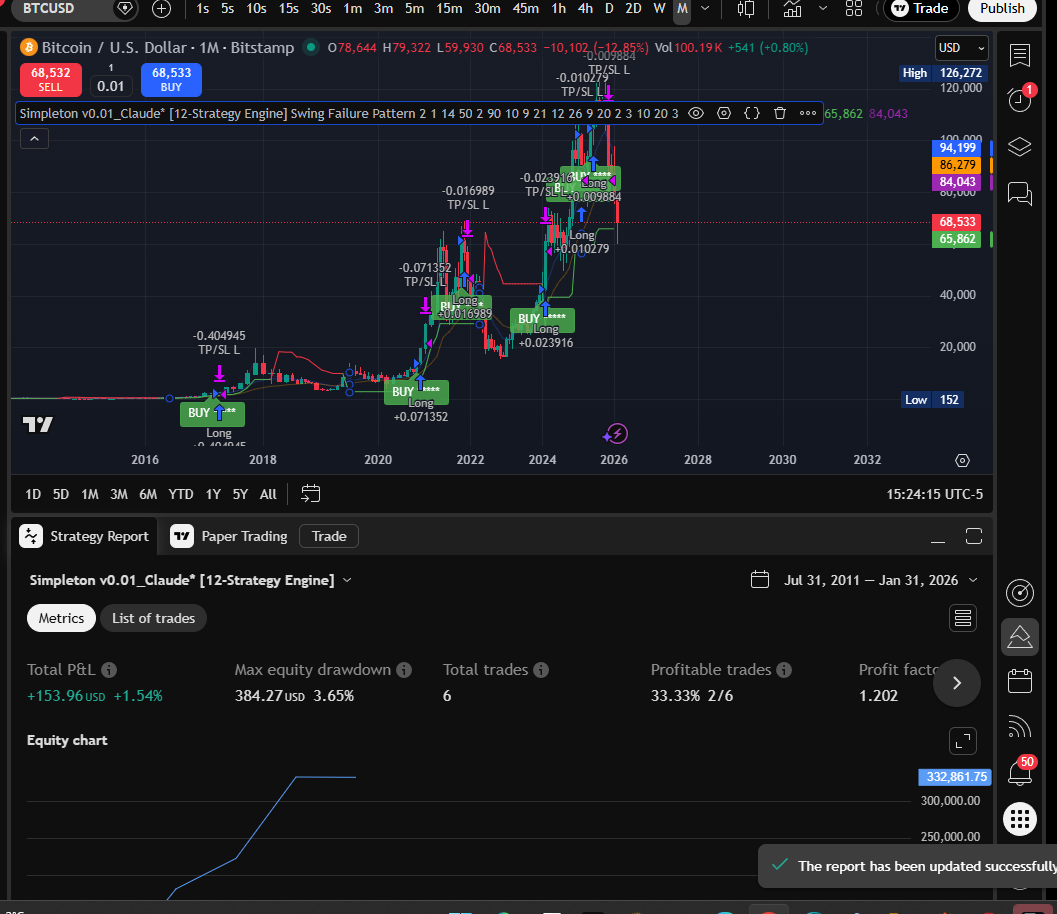
Task: Hide the Simpleton strategy with eye icon
Action: [x=696, y=113]
